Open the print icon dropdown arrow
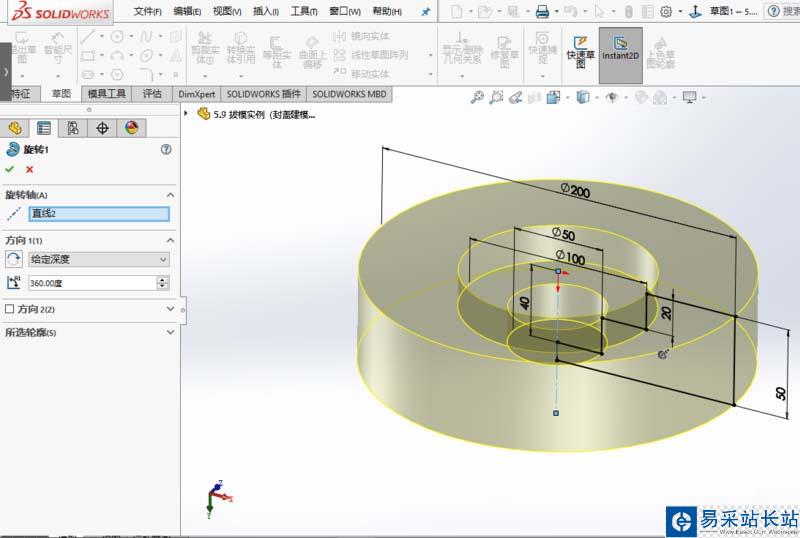800x538 pixels. click(x=556, y=11)
